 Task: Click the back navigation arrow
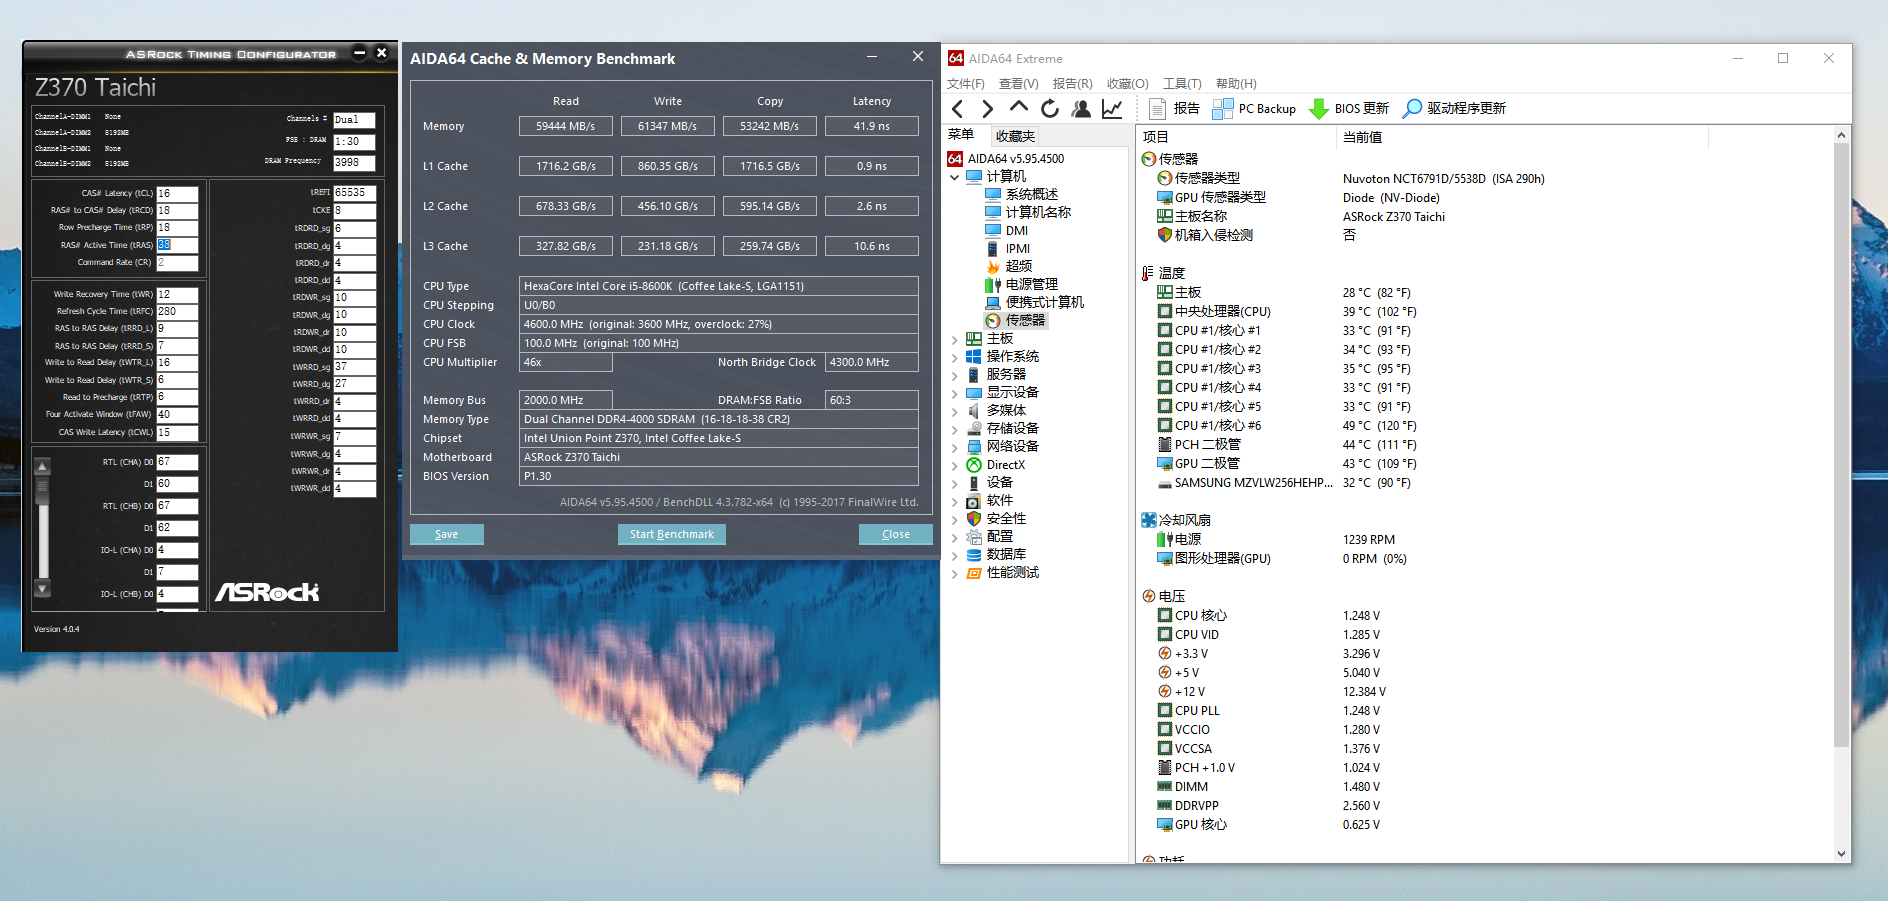pyautogui.click(x=958, y=108)
